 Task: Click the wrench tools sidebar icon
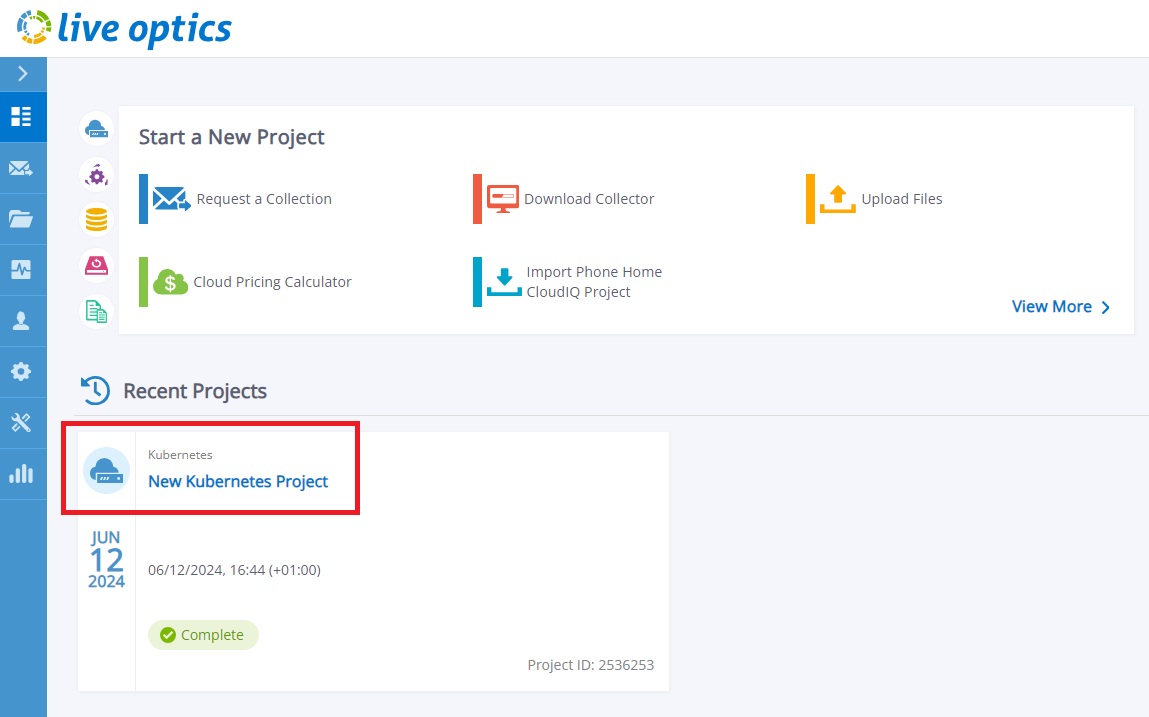tap(22, 423)
